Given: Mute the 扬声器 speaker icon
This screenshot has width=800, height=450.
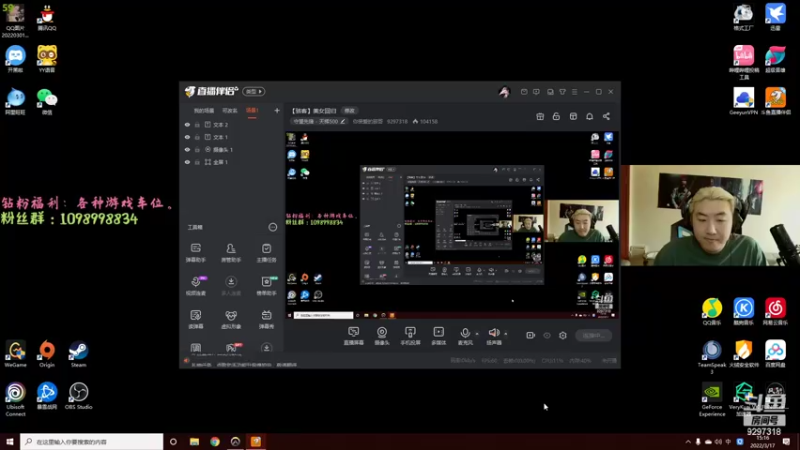Looking at the screenshot, I should (493, 333).
